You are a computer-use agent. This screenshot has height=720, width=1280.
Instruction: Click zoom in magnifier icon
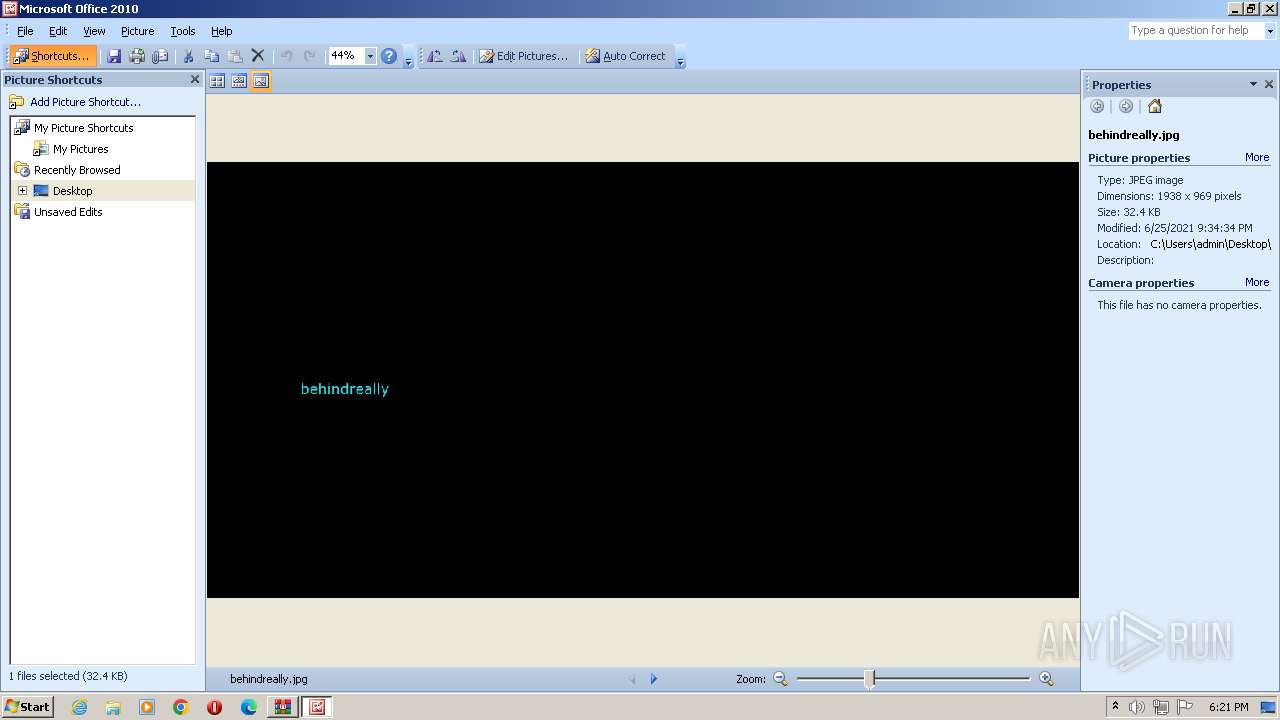point(1046,679)
